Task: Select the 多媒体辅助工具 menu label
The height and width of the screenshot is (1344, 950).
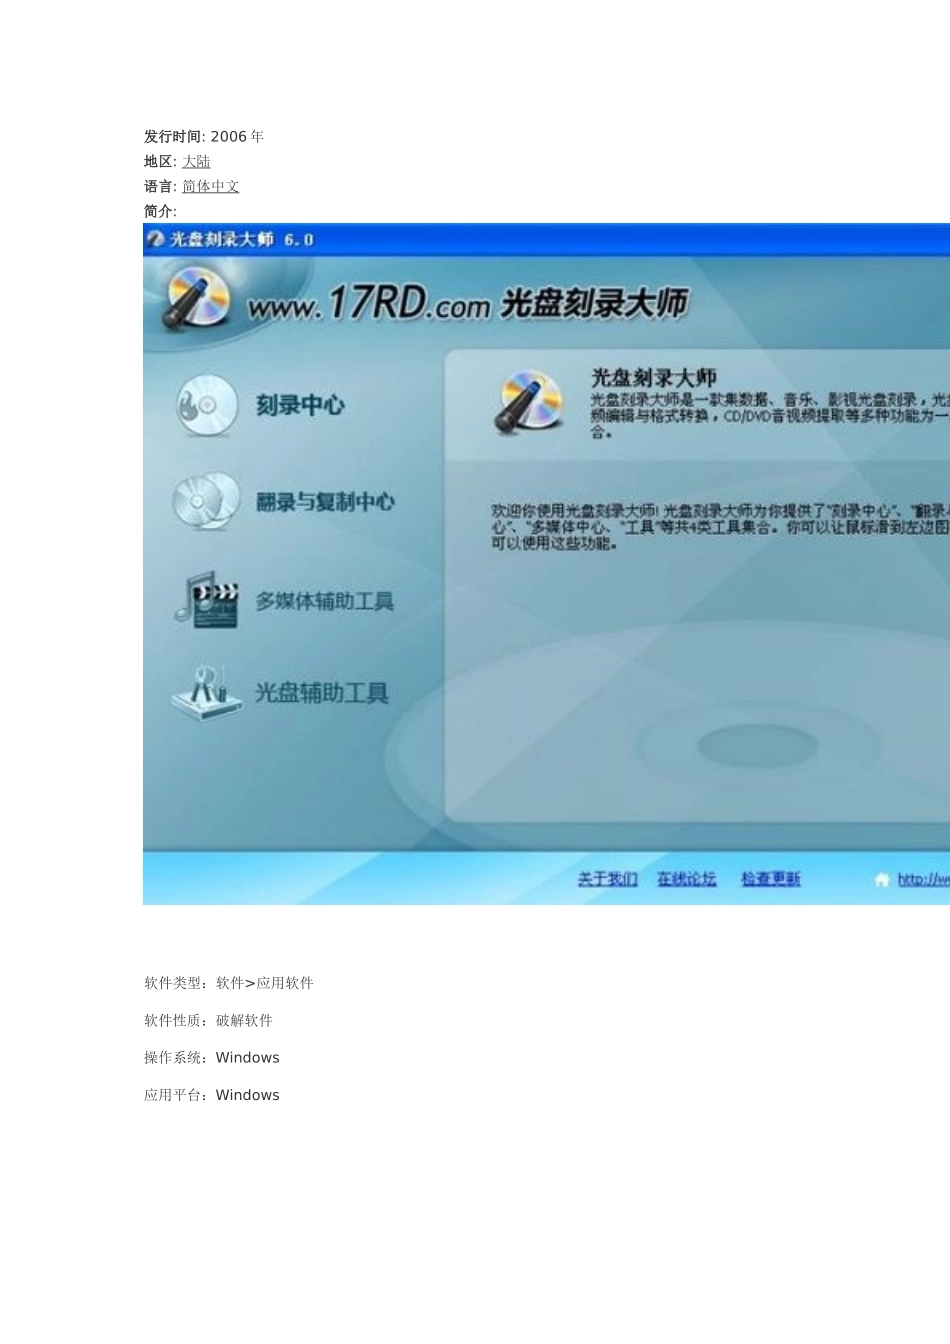Action: tap(324, 601)
